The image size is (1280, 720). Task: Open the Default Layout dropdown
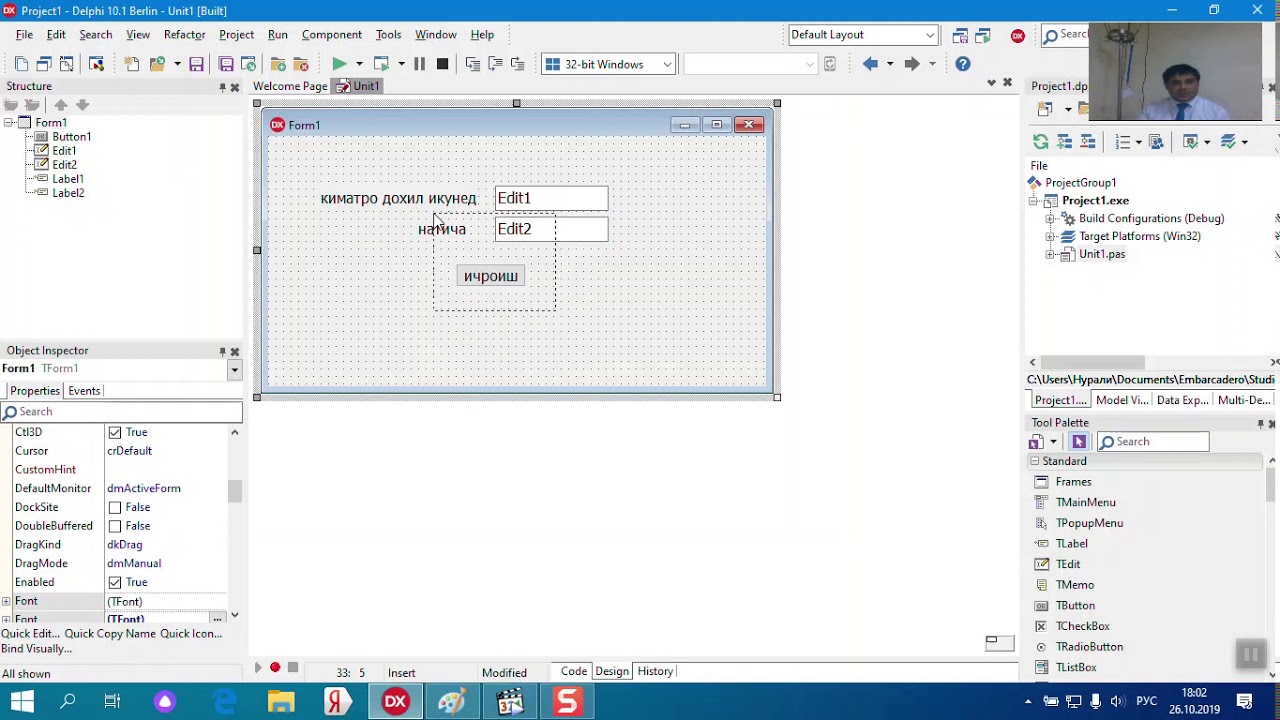click(x=930, y=35)
